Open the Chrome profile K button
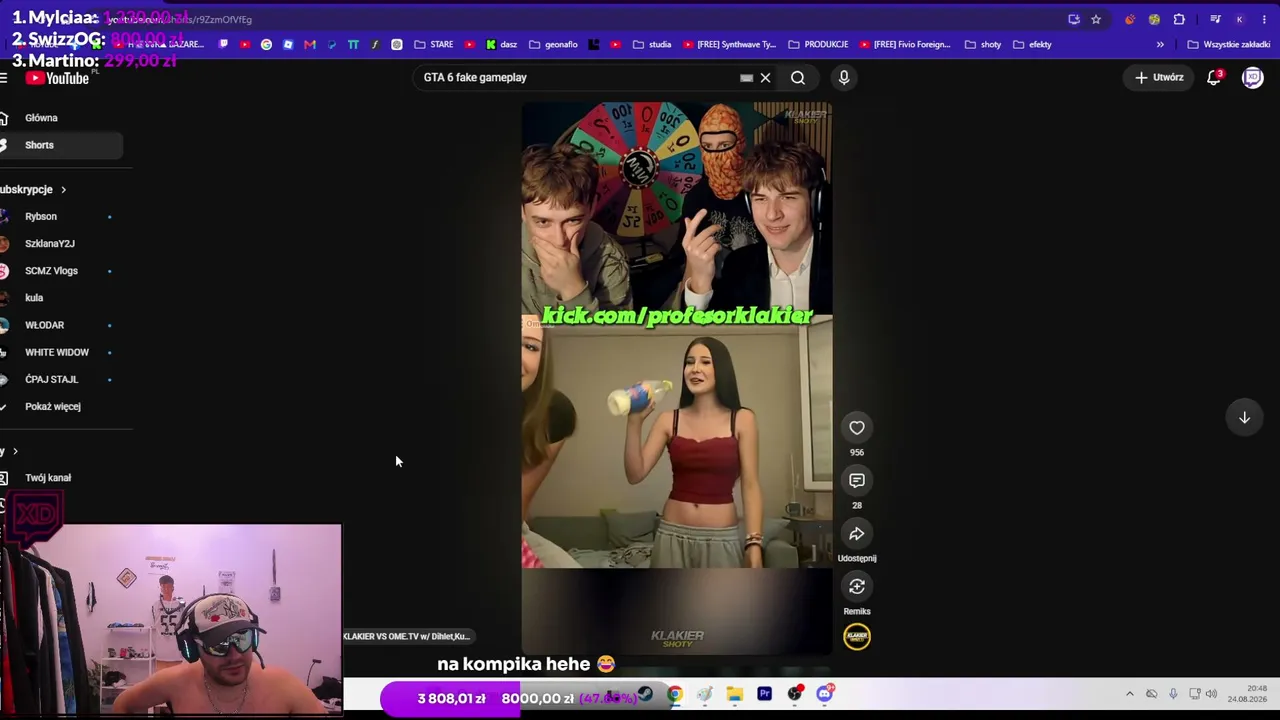This screenshot has height=720, width=1280. click(1239, 19)
